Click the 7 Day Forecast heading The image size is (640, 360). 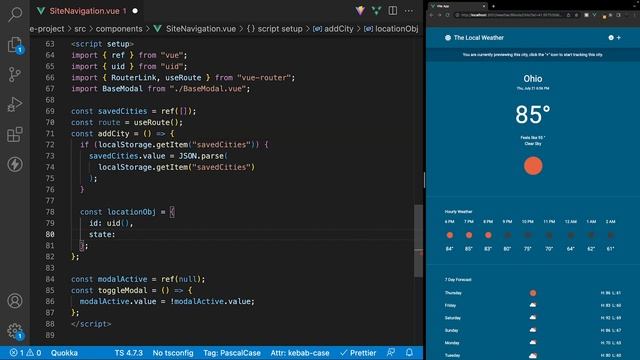click(x=458, y=280)
